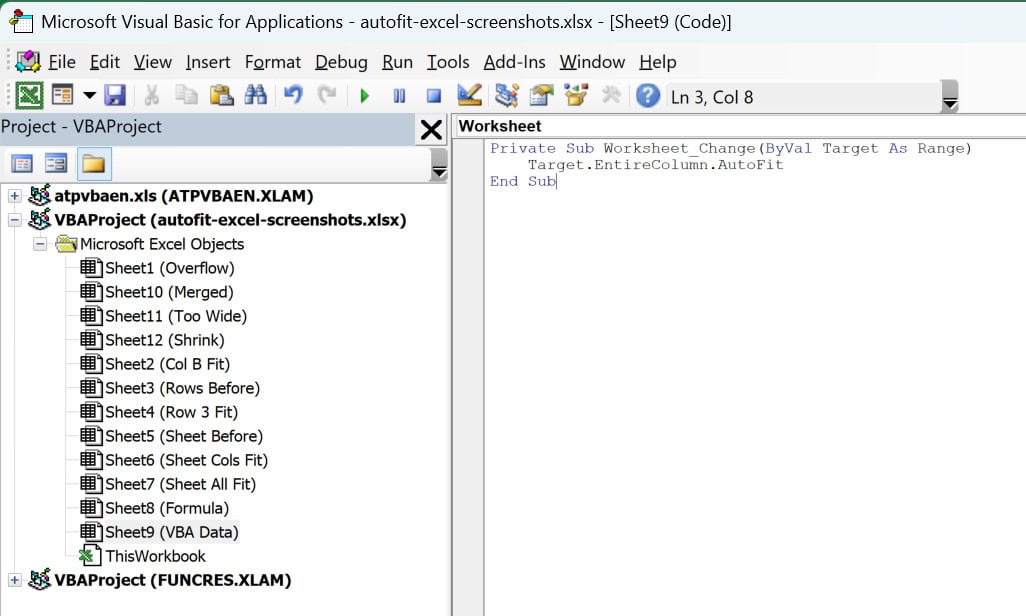
Task: Select Sheet9 (VBA Data) in the tree
Action: coord(172,532)
